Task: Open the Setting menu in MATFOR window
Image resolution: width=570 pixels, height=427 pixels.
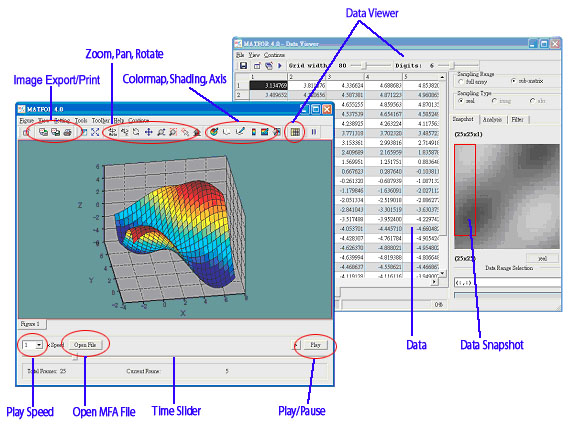Action: pyautogui.click(x=62, y=120)
